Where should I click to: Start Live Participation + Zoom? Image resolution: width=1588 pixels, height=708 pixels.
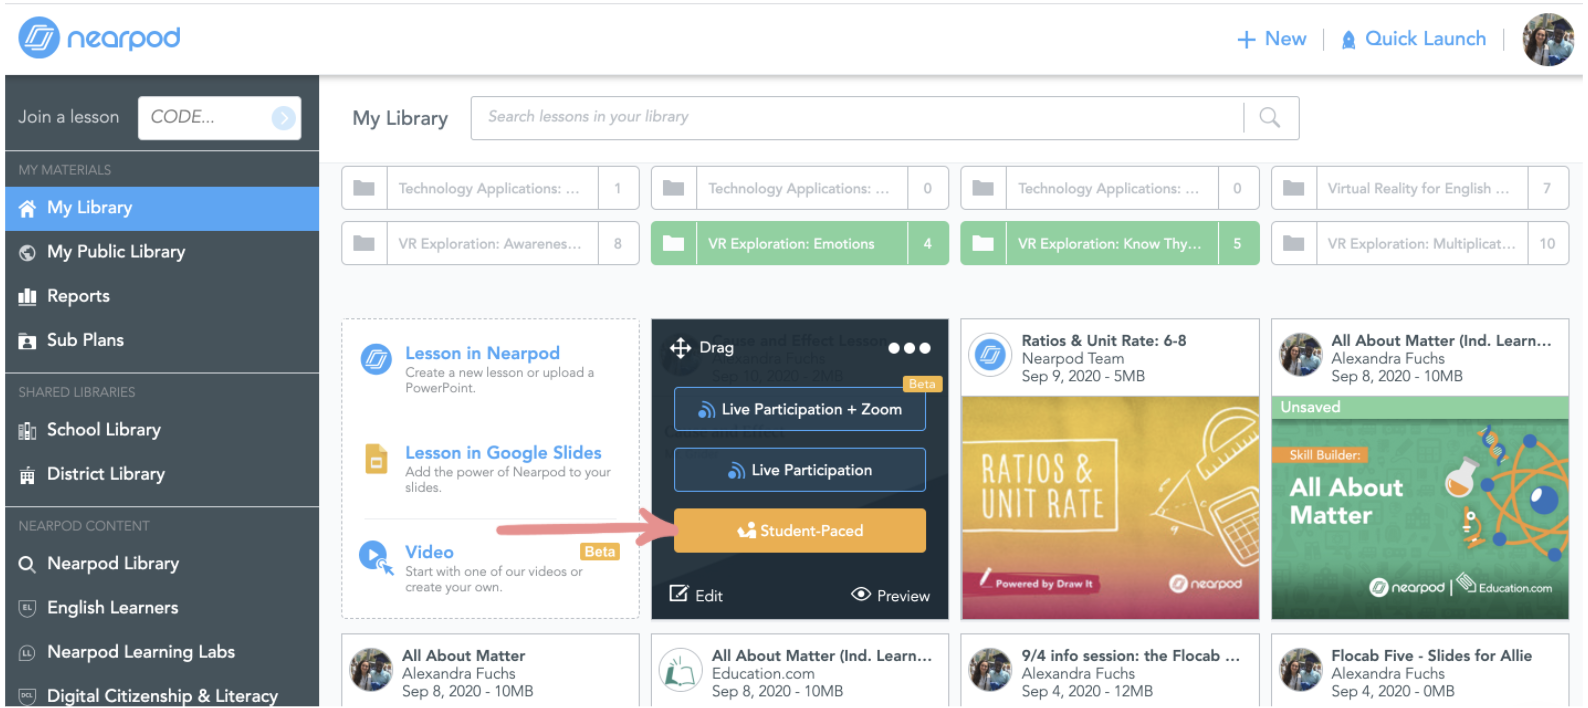pyautogui.click(x=799, y=409)
